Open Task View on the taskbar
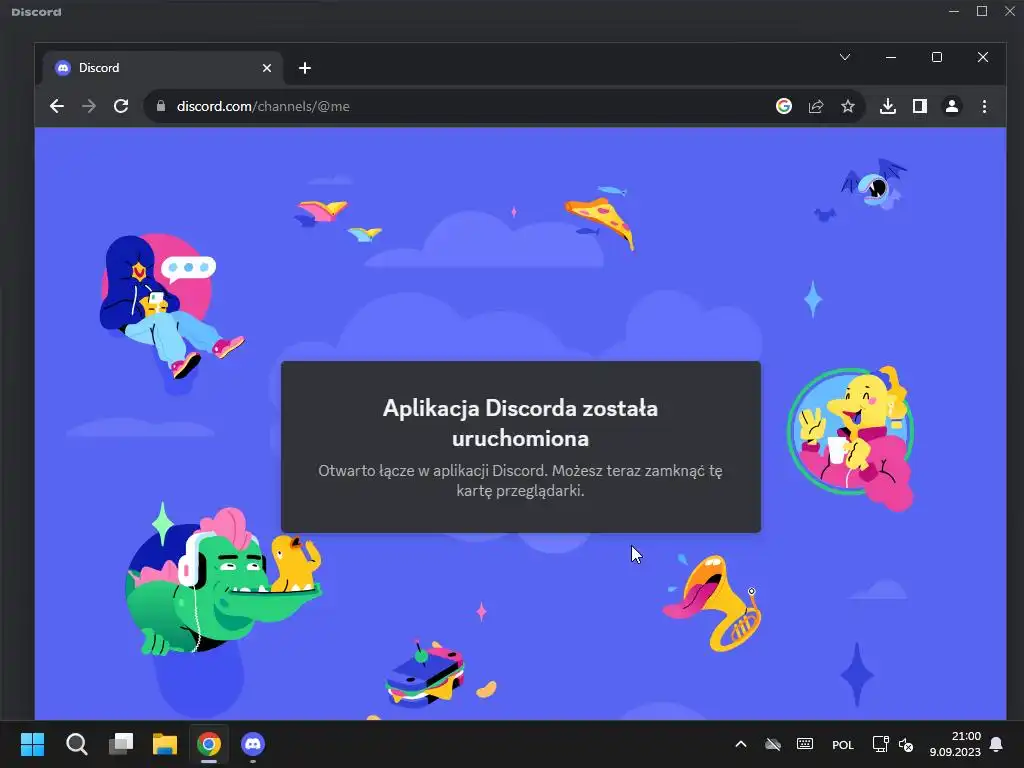This screenshot has width=1024, height=768. click(121, 744)
